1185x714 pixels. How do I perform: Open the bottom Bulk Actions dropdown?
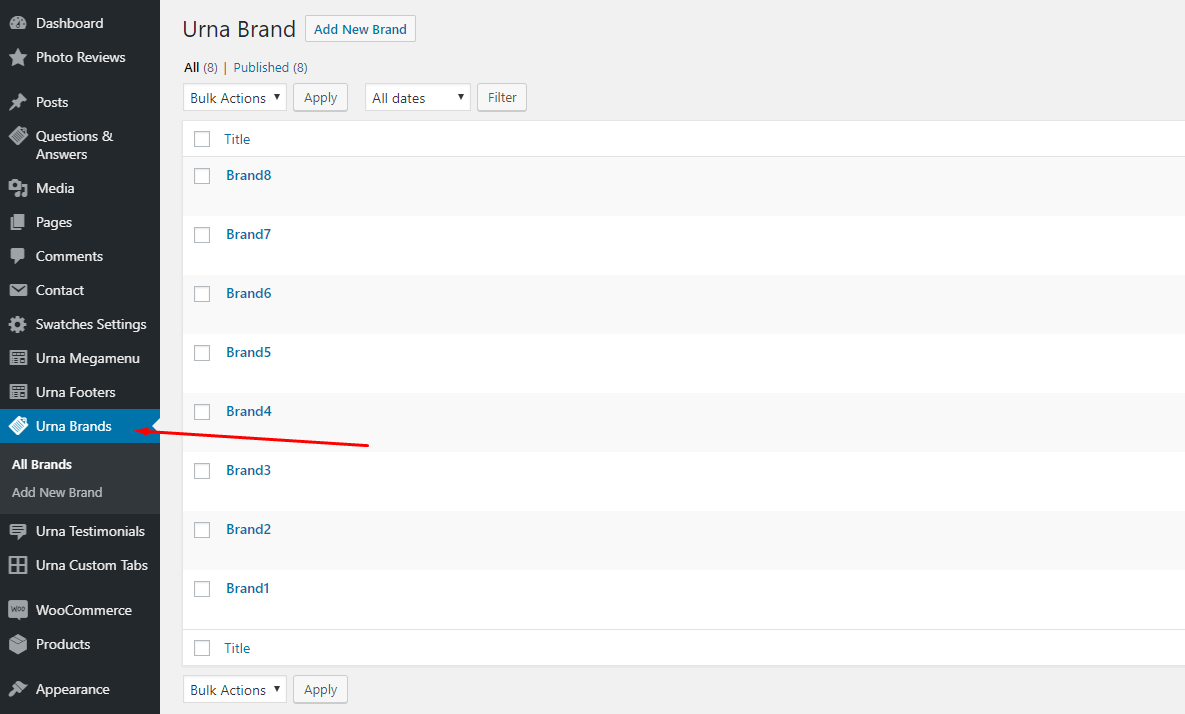coord(235,689)
